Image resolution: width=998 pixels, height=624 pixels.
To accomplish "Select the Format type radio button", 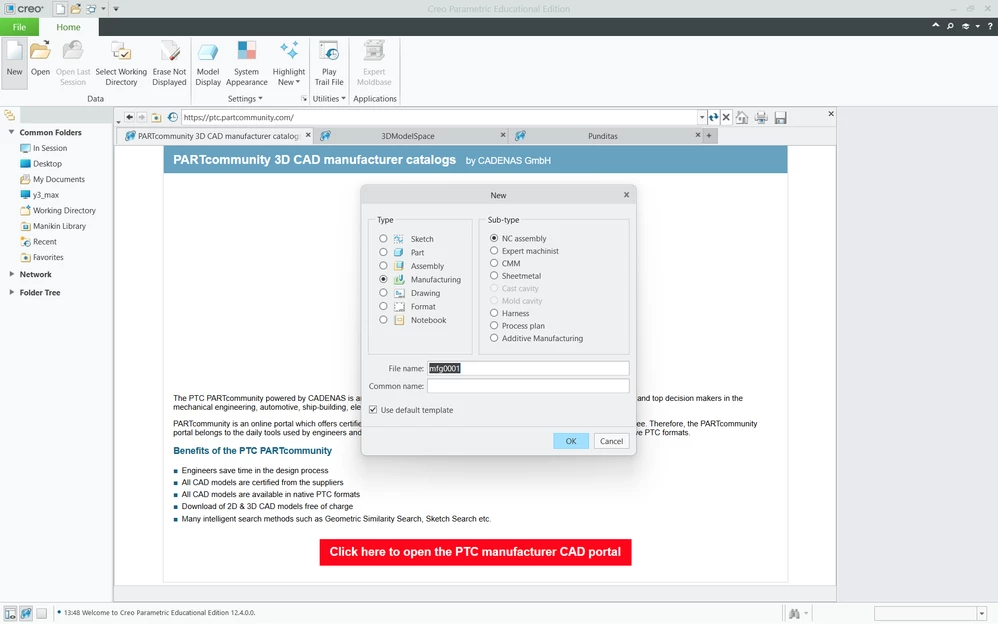I will point(383,306).
